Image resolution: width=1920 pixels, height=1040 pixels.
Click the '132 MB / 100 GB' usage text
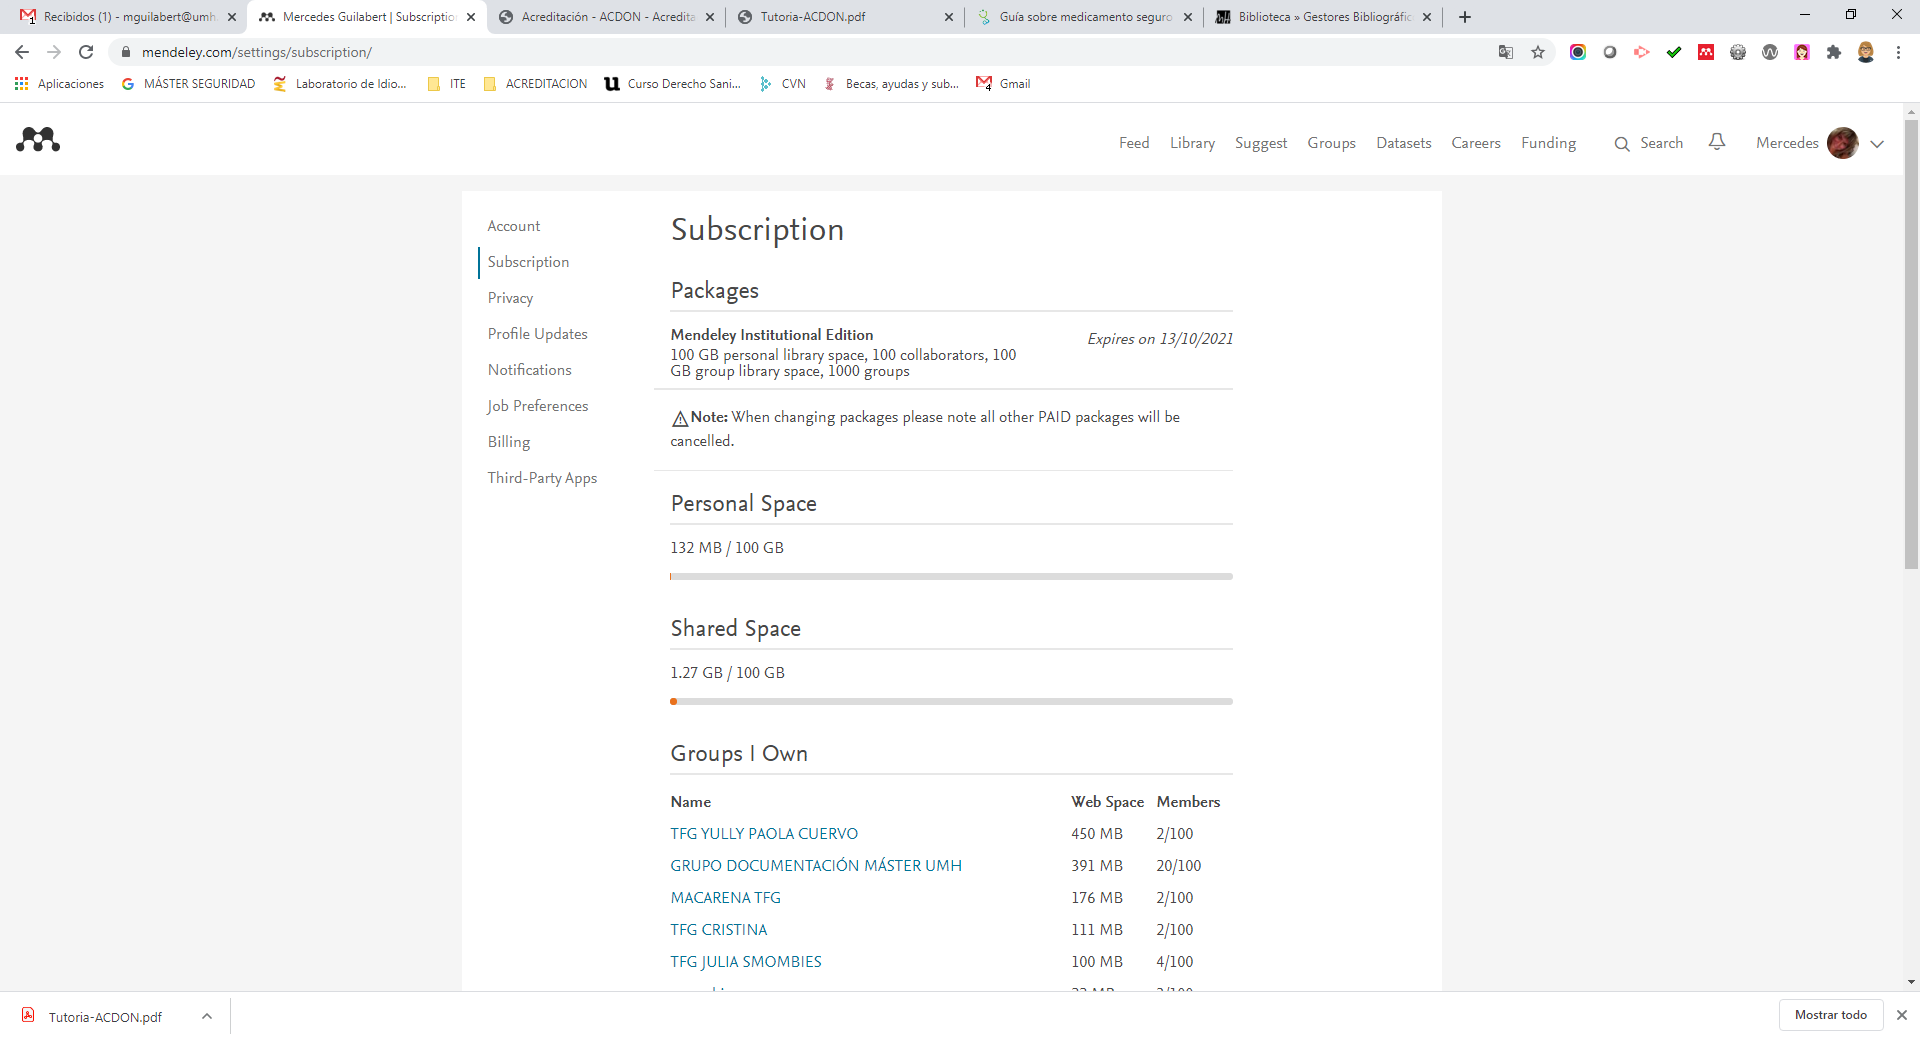727,548
